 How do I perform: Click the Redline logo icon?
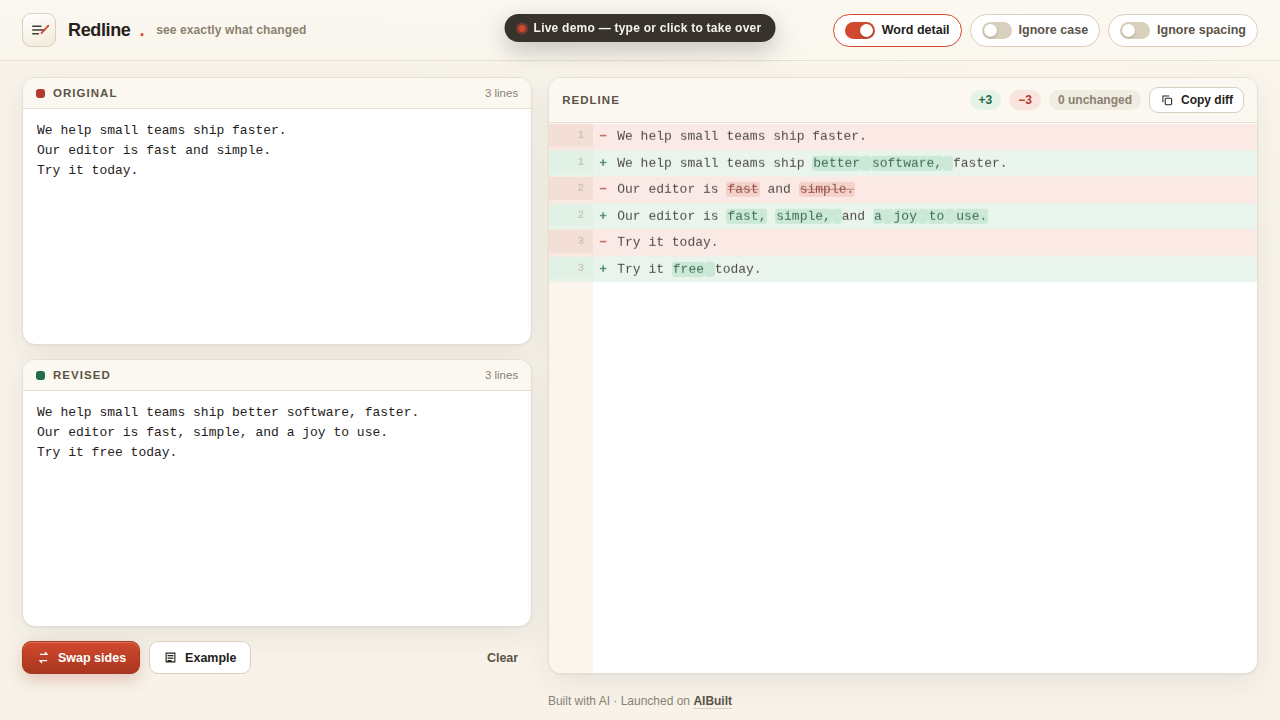(39, 30)
